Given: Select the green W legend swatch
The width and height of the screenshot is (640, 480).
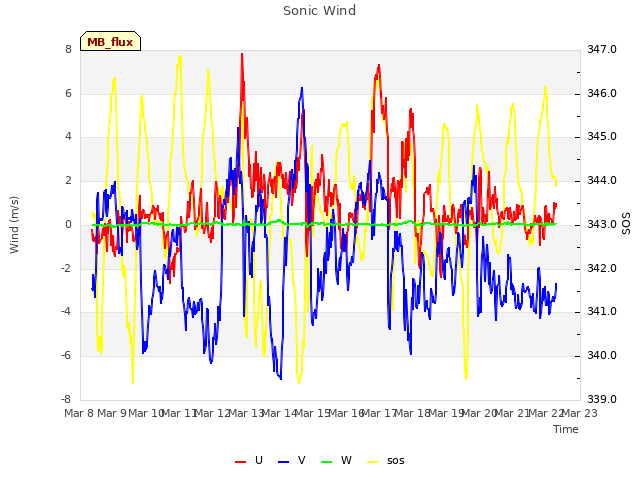Looking at the screenshot, I should coord(327,462).
